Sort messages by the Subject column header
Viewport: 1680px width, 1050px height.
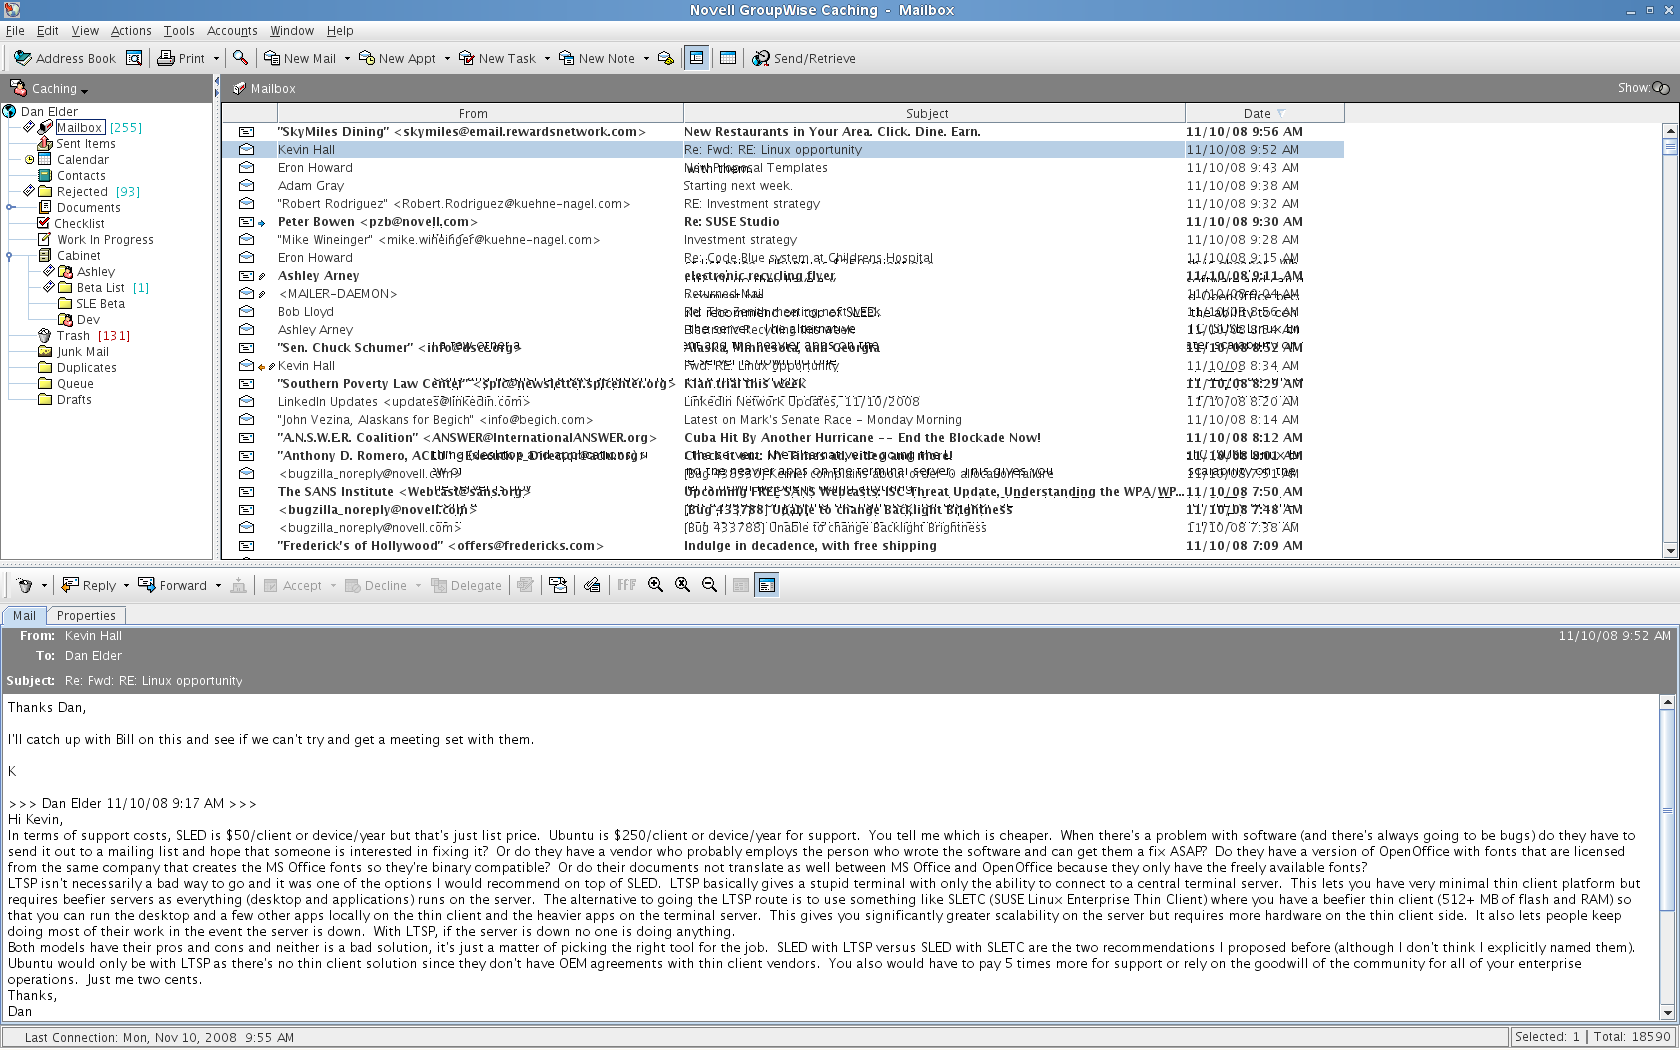[927, 113]
